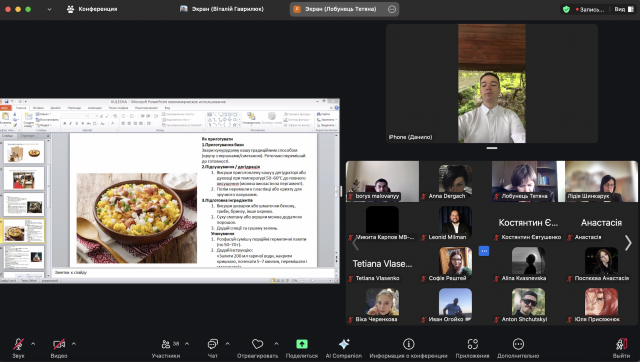The width and height of the screenshot is (640, 362).
Task: Expand video options arrow next to Видео
Action: click(x=74, y=344)
